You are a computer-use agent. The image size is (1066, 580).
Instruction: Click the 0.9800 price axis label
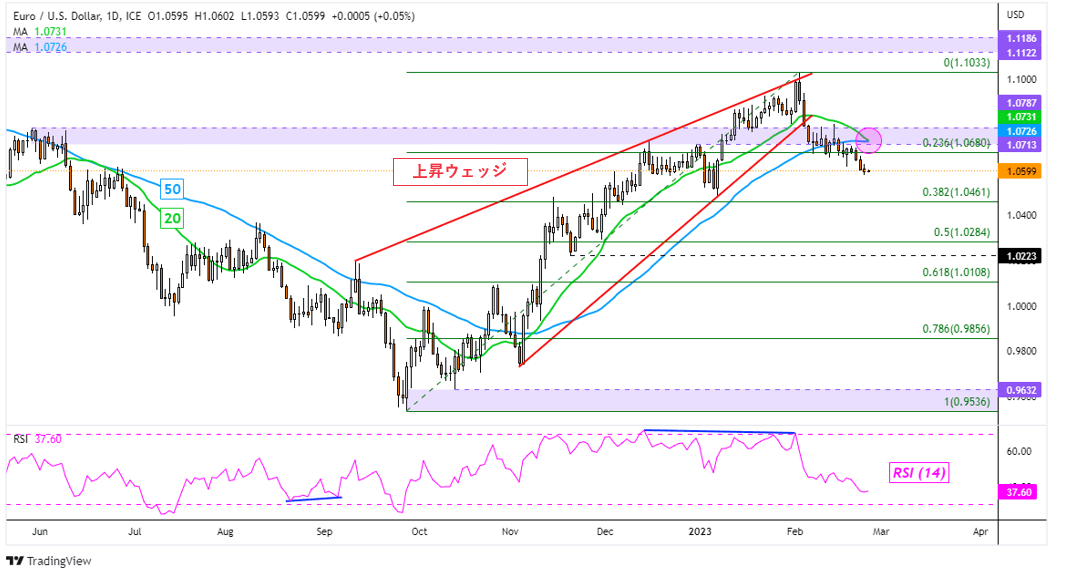pos(1021,352)
